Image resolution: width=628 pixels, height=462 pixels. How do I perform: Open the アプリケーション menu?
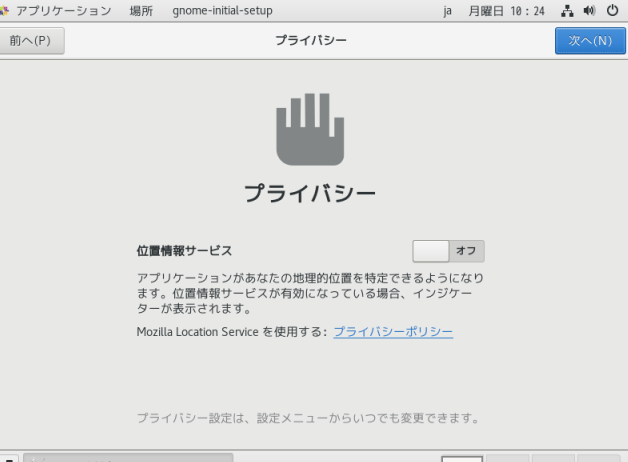tap(64, 11)
